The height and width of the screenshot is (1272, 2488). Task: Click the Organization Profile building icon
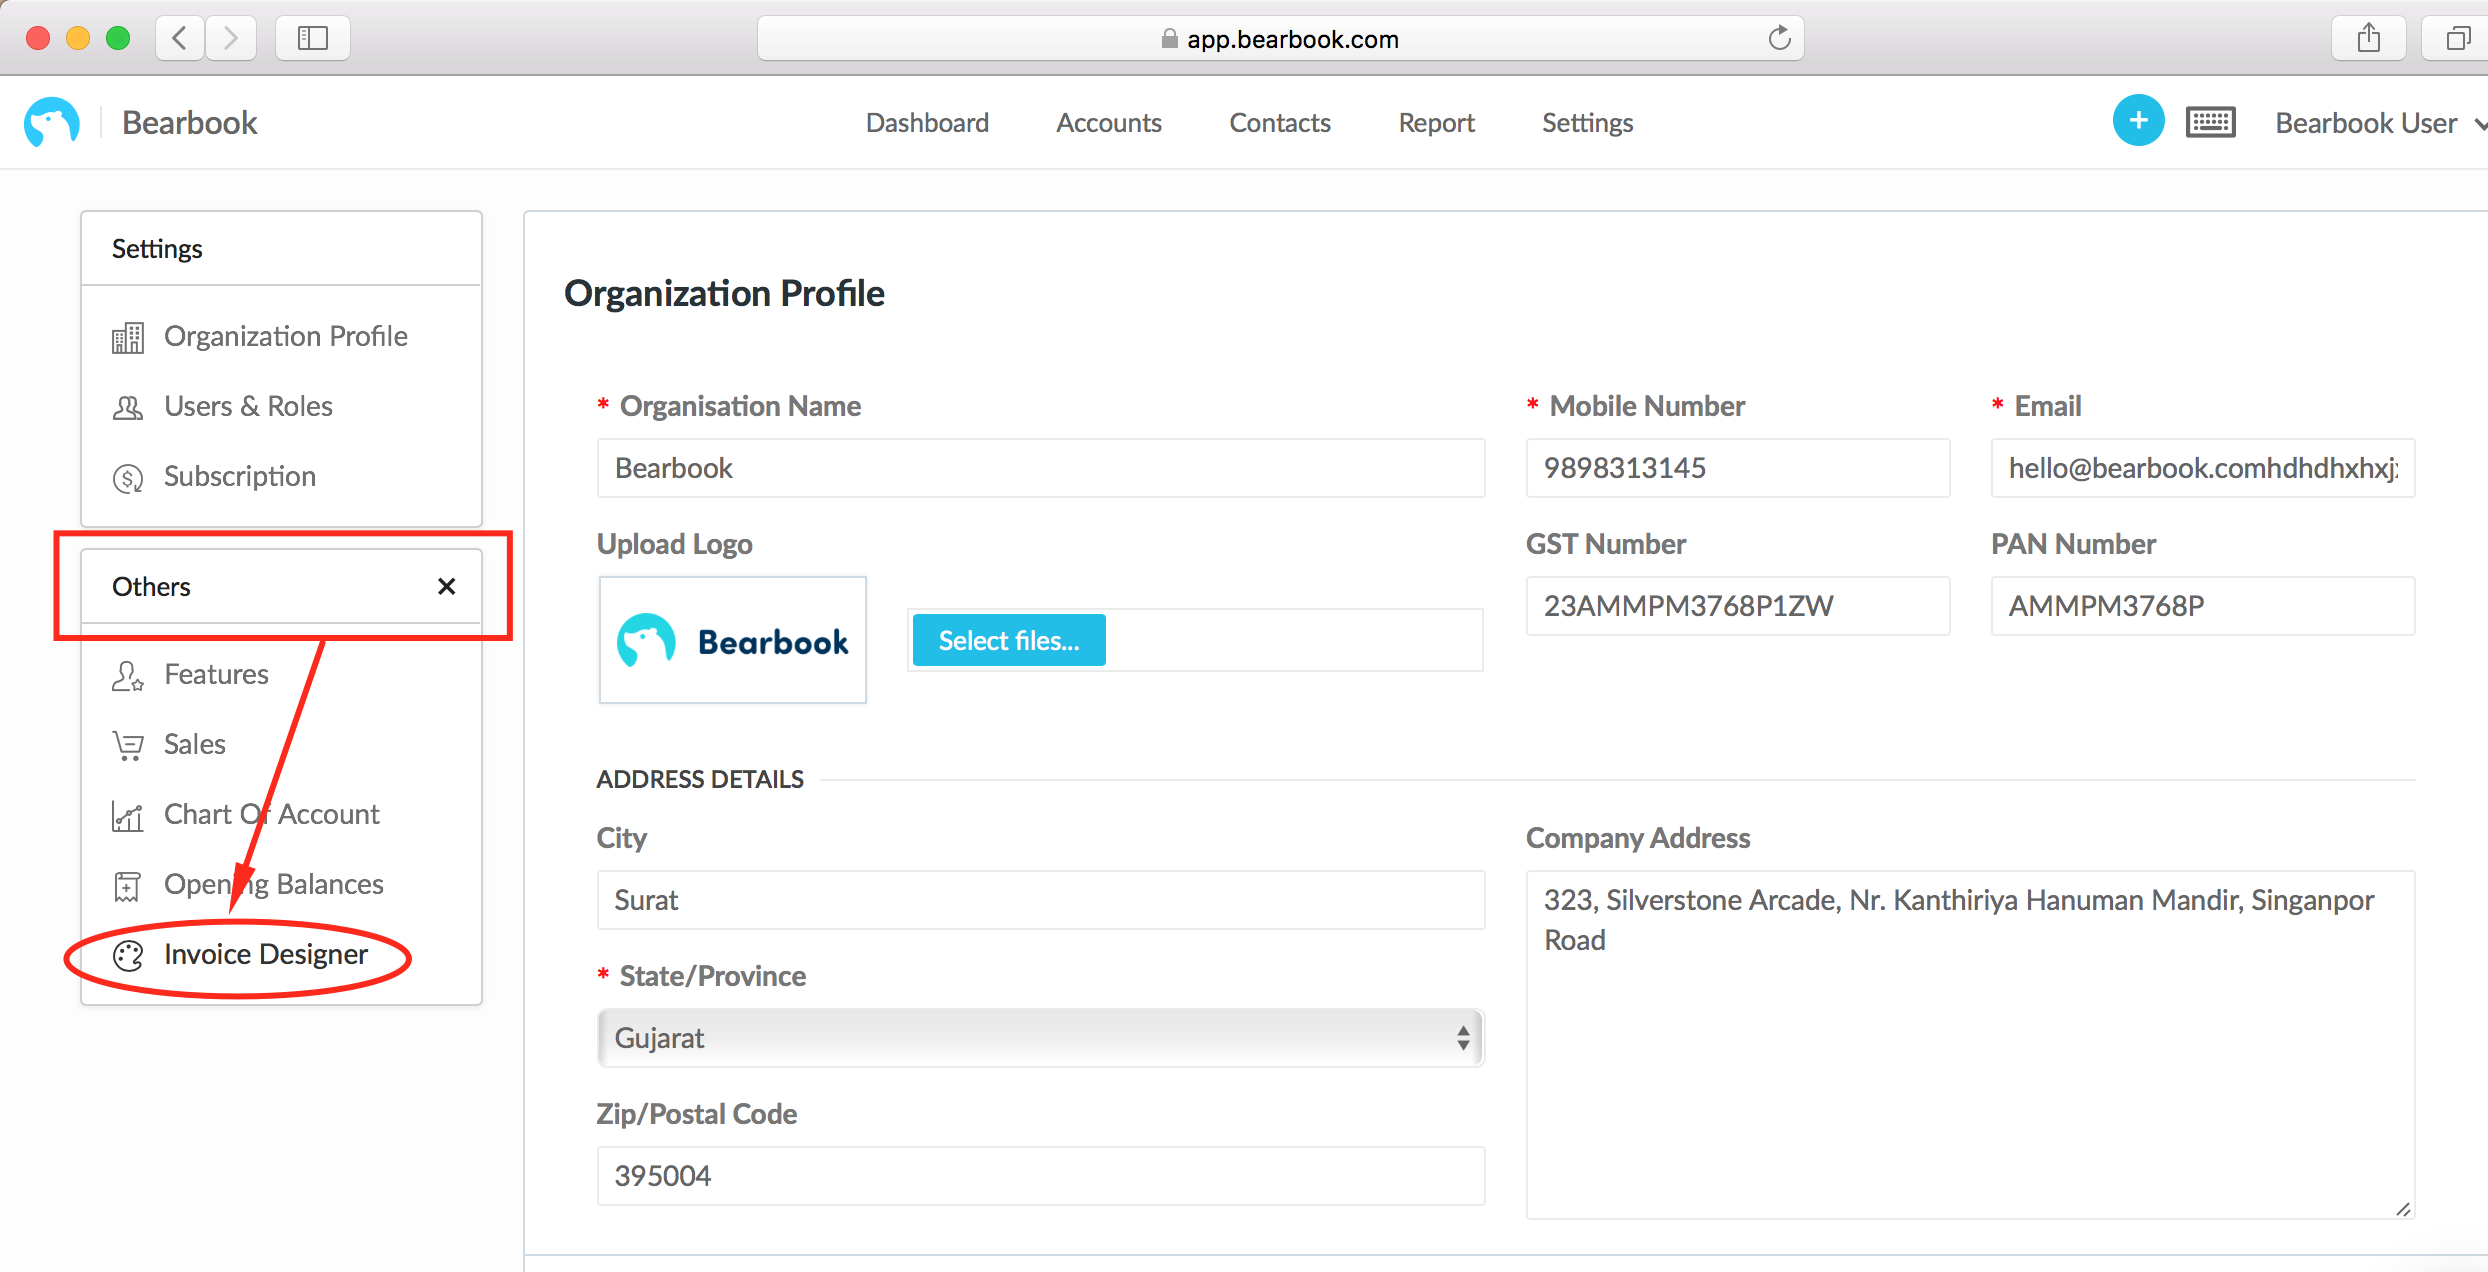click(x=127, y=338)
